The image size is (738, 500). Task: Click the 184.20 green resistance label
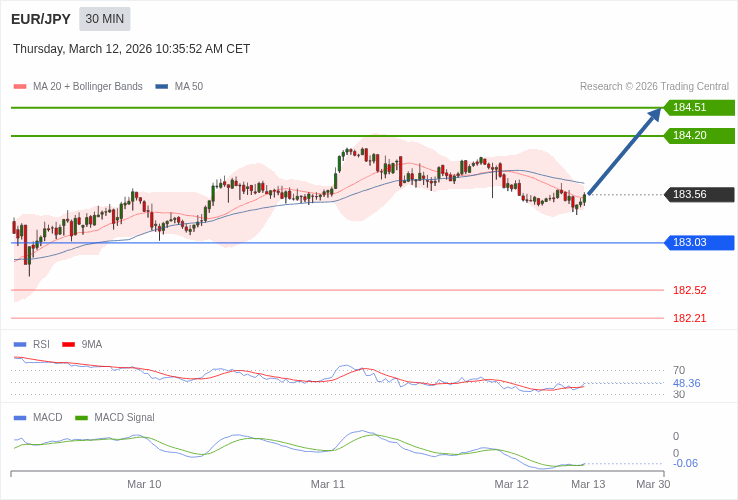[x=699, y=136]
